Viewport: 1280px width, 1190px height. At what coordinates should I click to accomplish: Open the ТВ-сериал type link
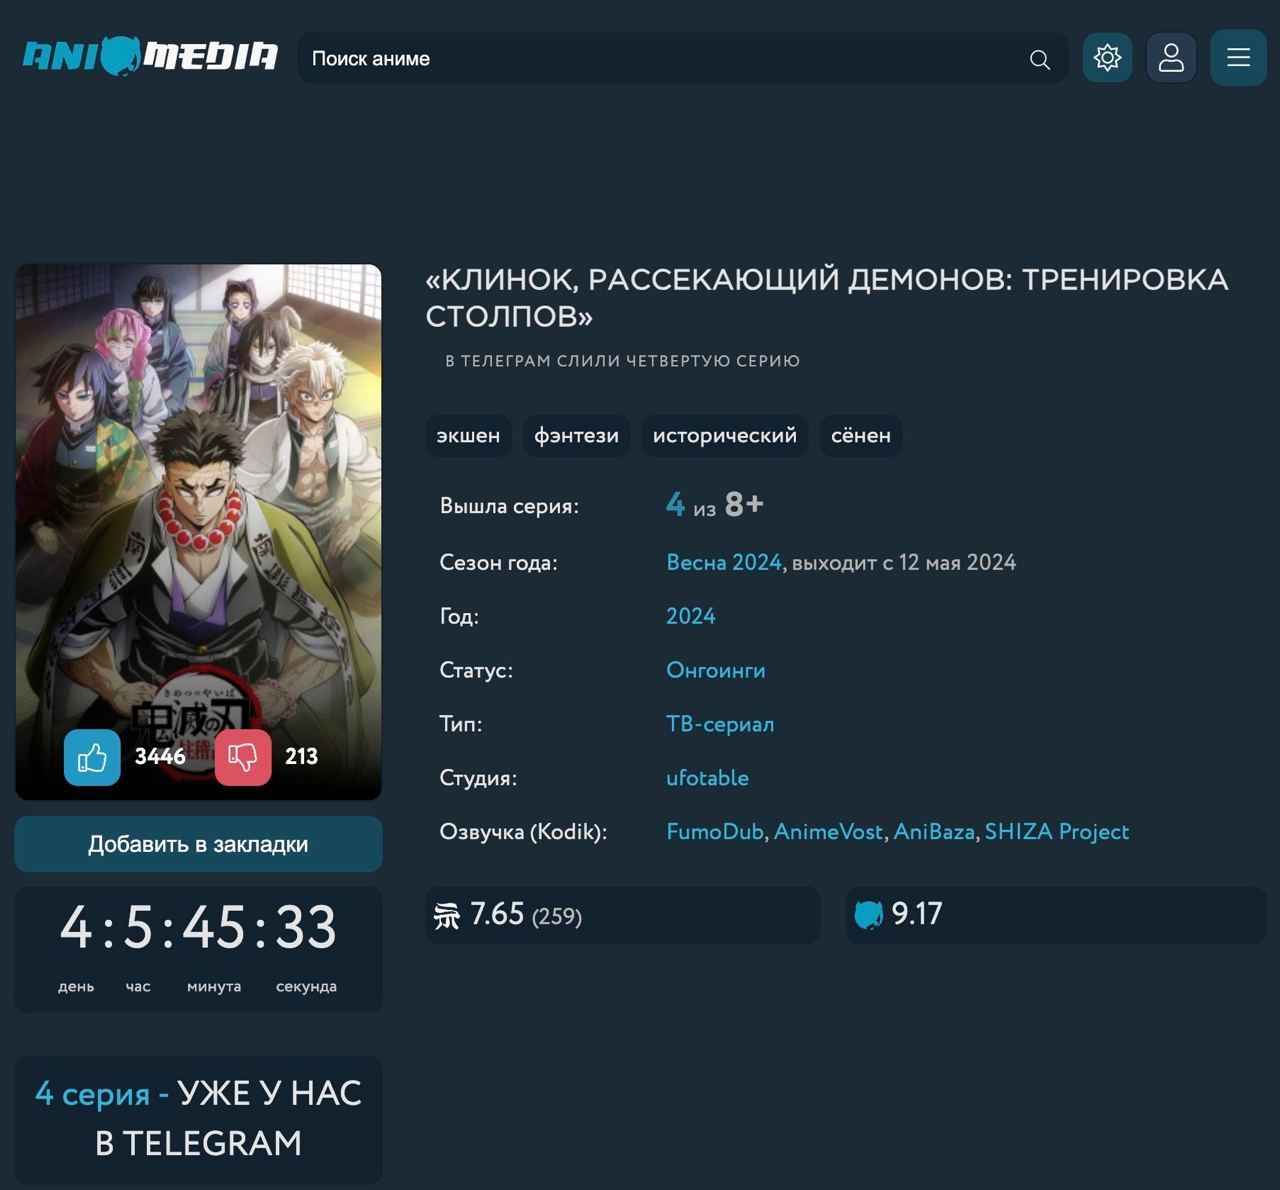720,724
